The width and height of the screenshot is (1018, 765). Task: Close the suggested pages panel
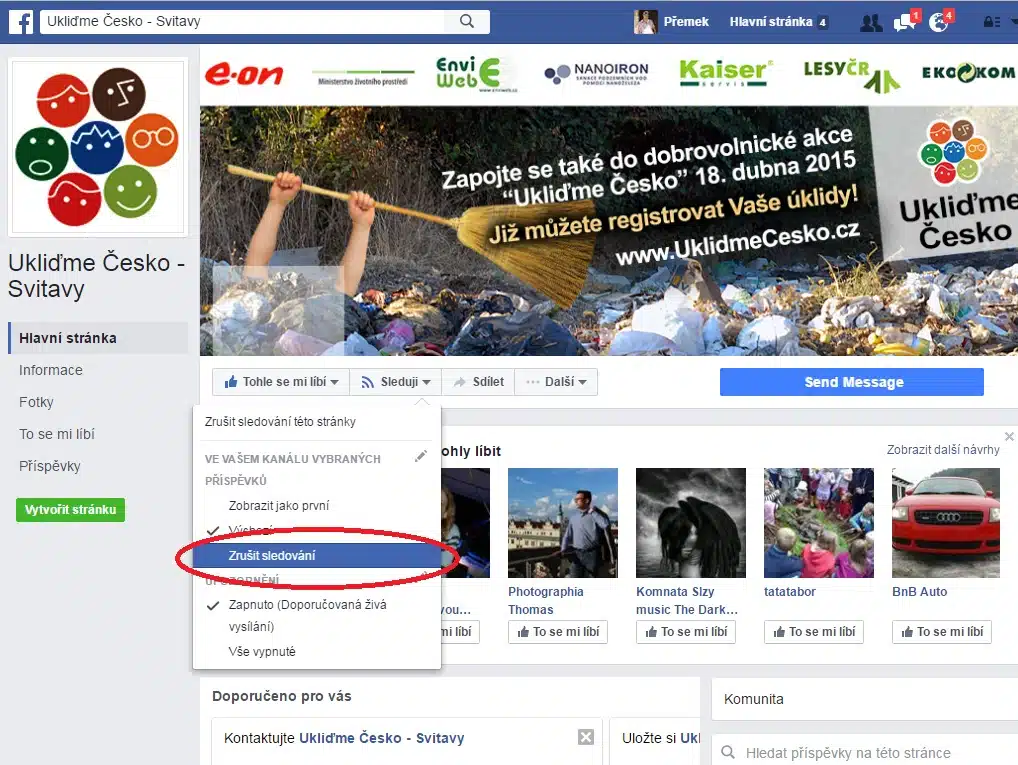[1009, 436]
